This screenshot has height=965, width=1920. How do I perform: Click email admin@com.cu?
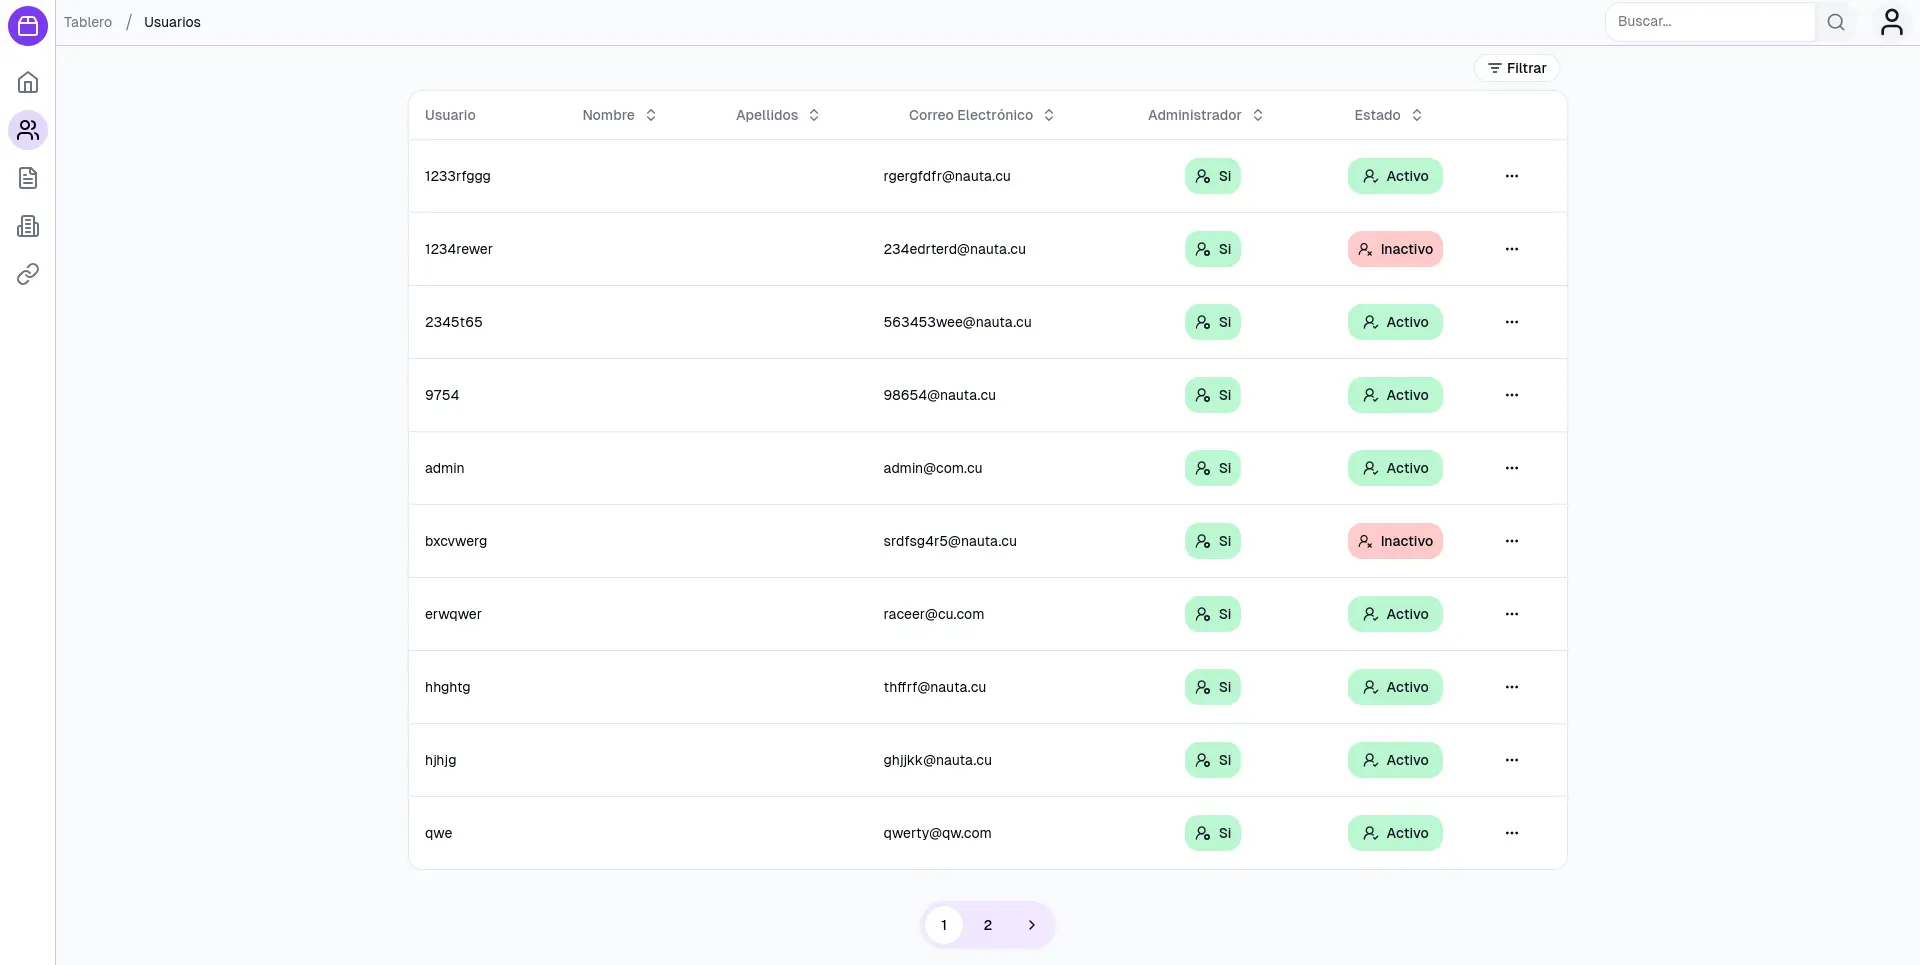coord(933,468)
